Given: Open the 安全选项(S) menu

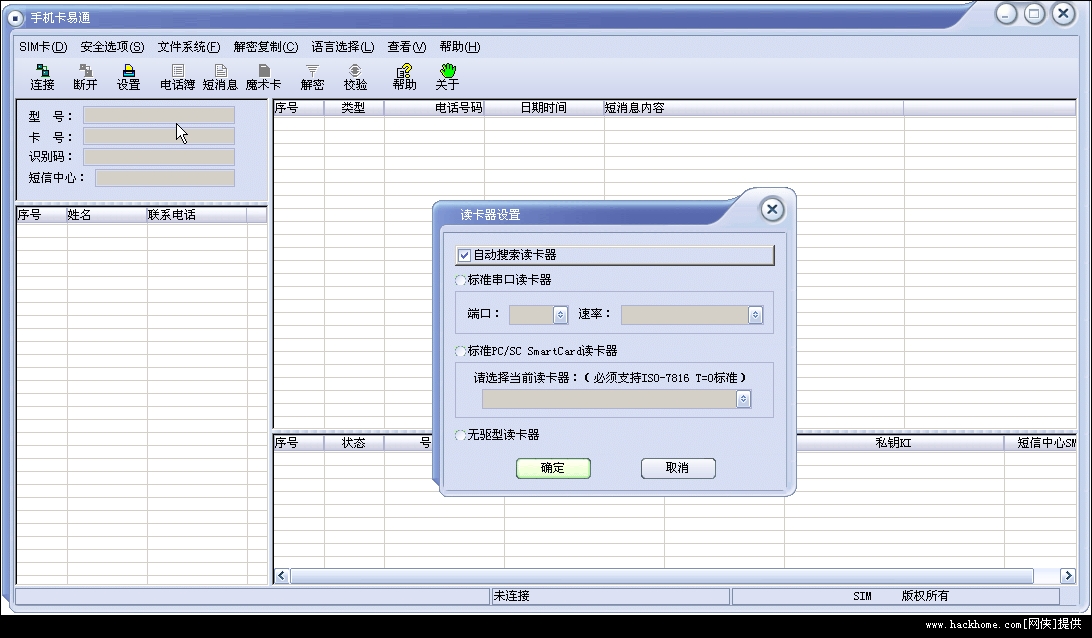Looking at the screenshot, I should (112, 47).
